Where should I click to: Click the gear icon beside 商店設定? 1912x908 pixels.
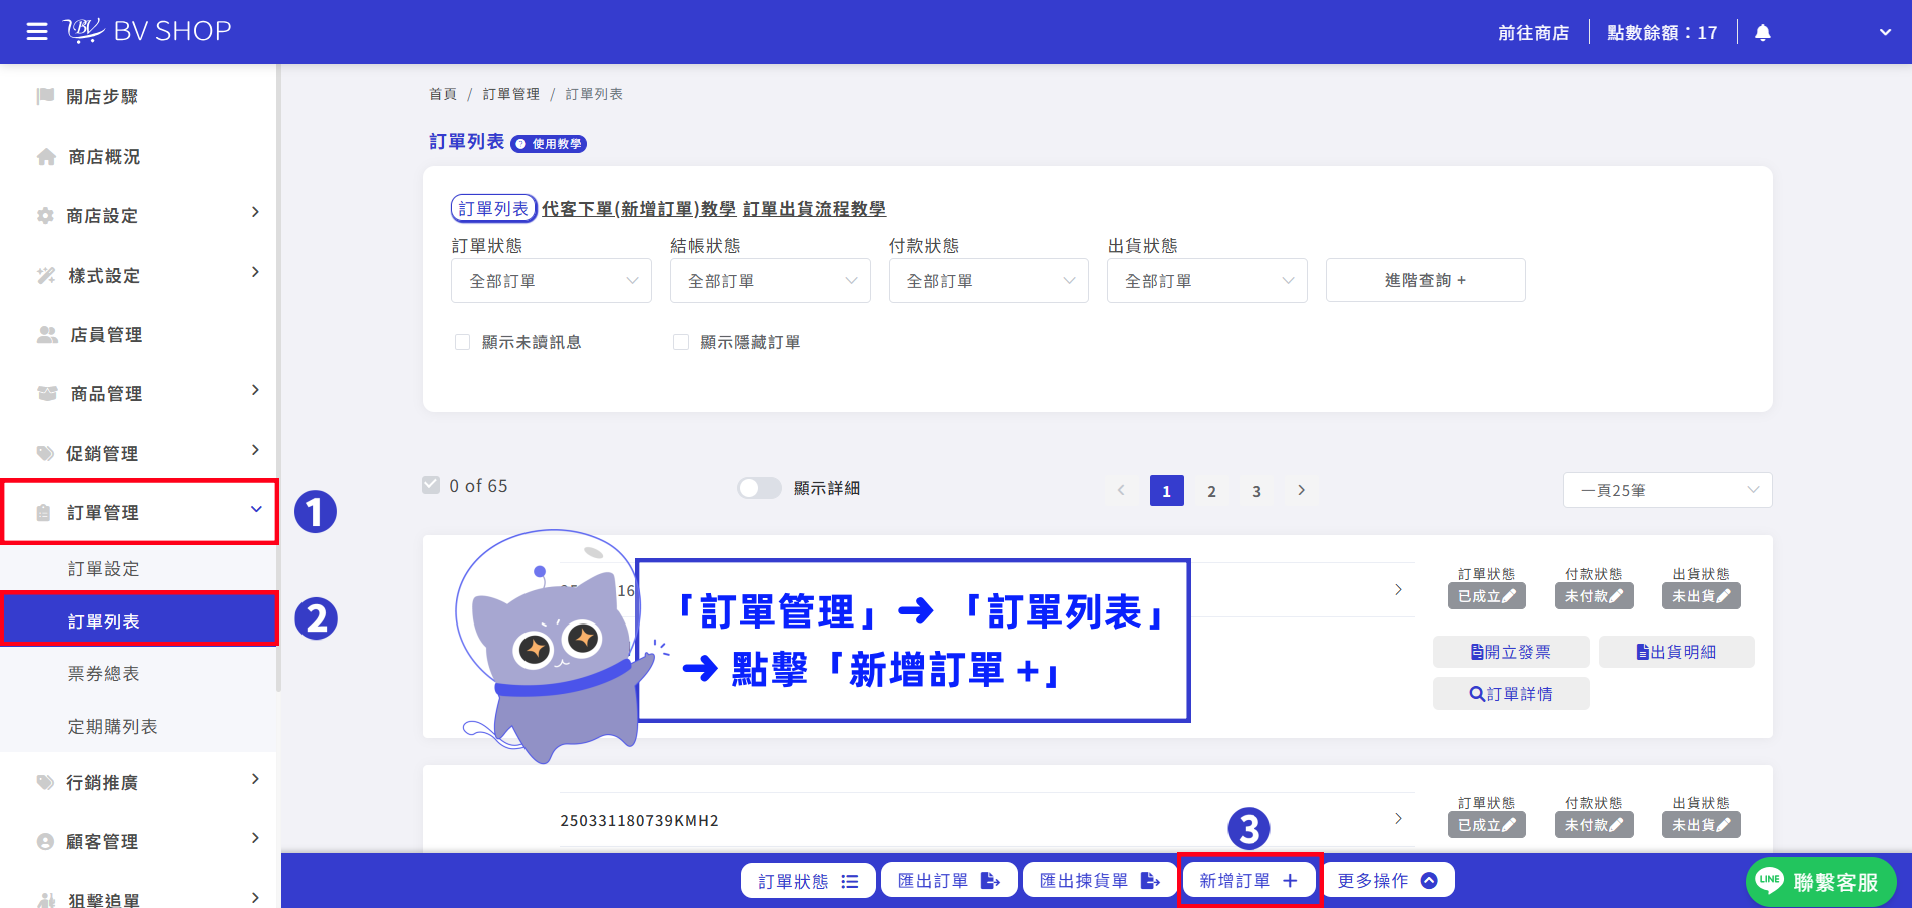click(x=45, y=215)
